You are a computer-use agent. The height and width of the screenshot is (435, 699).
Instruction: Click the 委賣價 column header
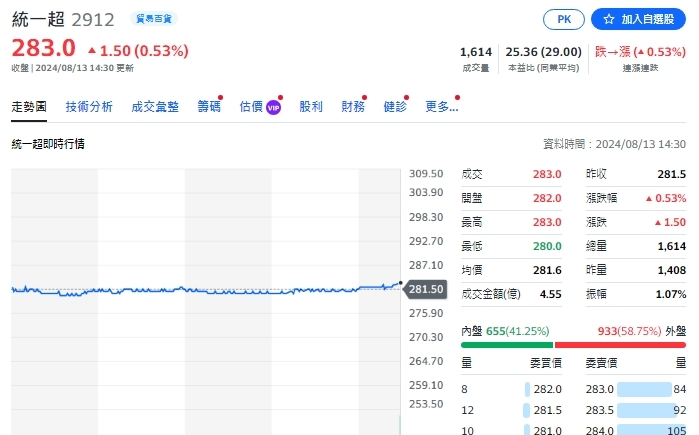[x=601, y=363]
